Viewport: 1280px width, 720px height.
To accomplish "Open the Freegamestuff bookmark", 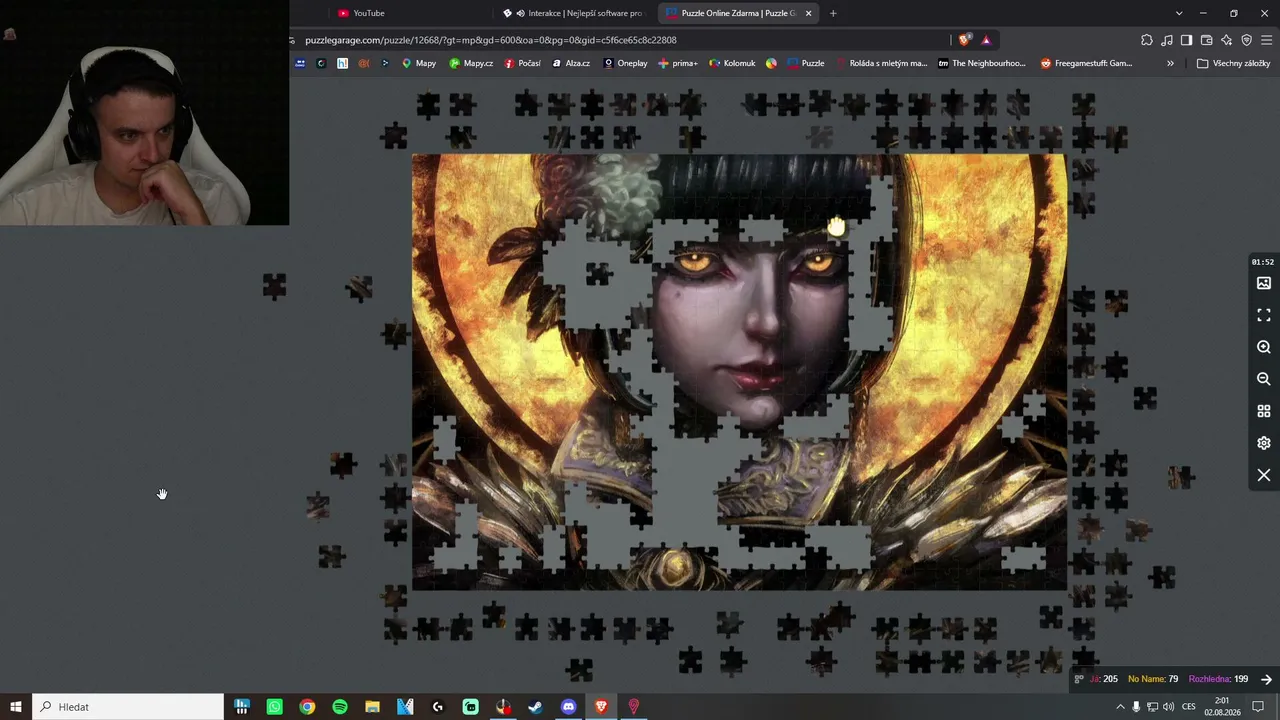I will 1086,63.
